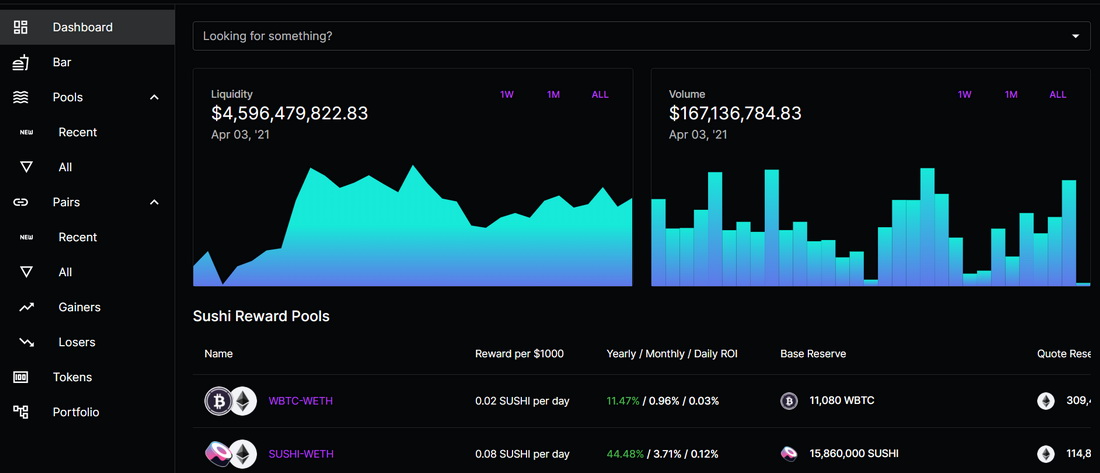Sort by Reward per $1000 column
Screen dimensions: 1100x473
pos(519,354)
